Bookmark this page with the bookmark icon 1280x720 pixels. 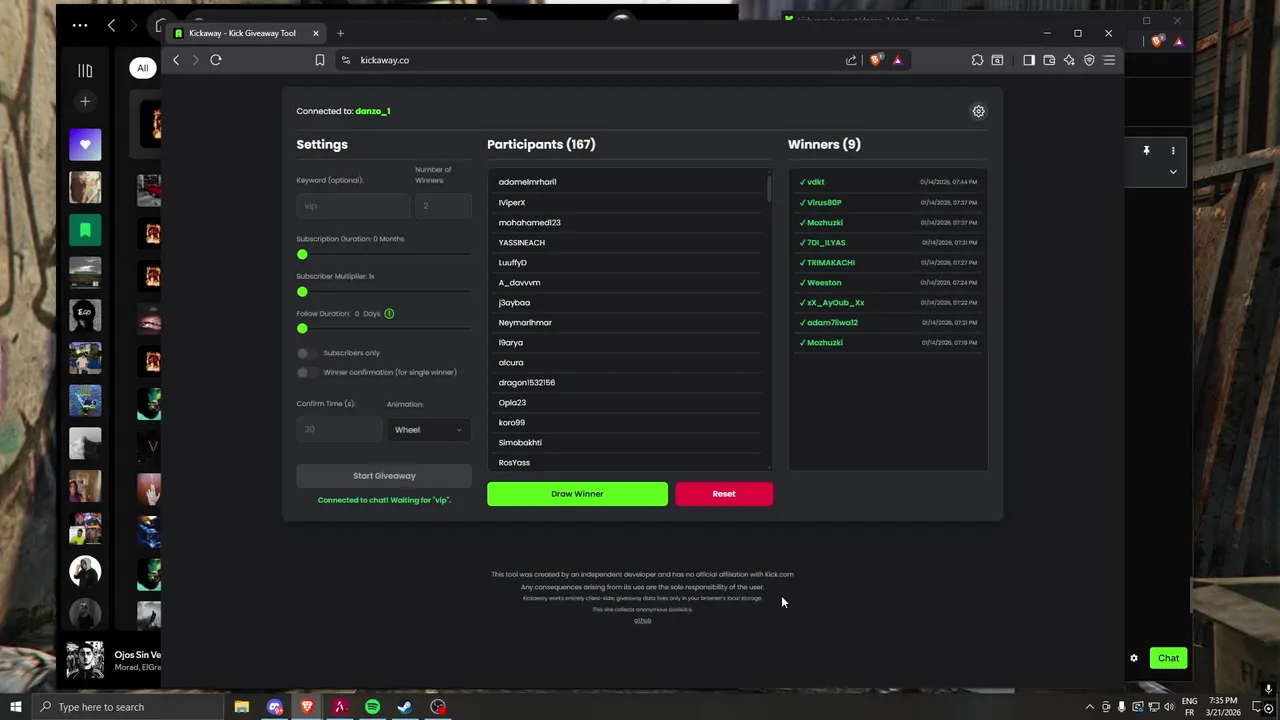coord(320,60)
